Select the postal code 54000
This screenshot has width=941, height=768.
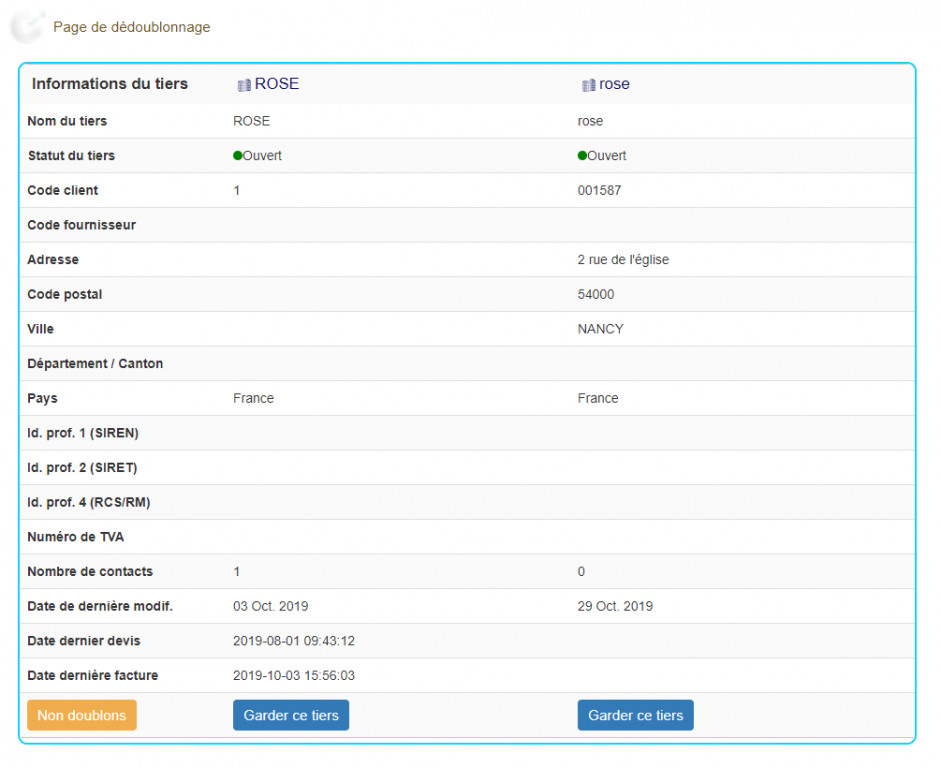(596, 294)
